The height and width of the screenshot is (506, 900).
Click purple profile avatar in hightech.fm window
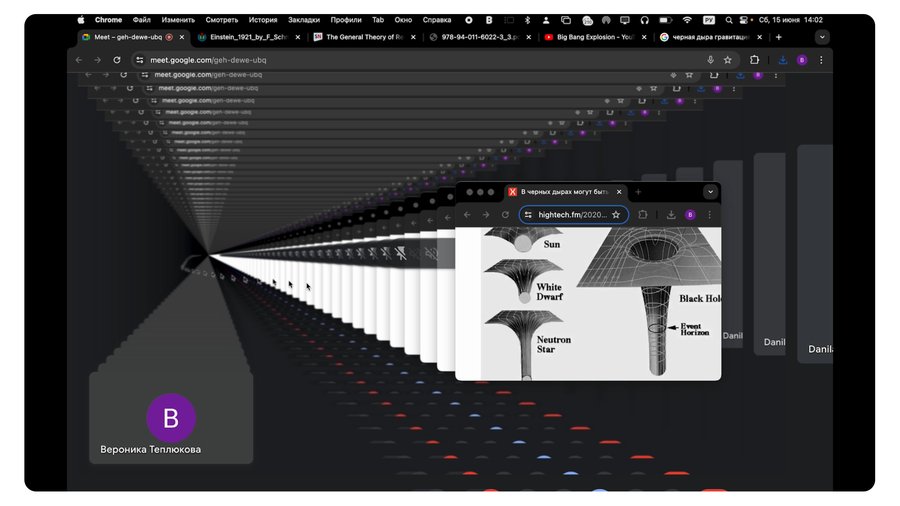click(690, 215)
